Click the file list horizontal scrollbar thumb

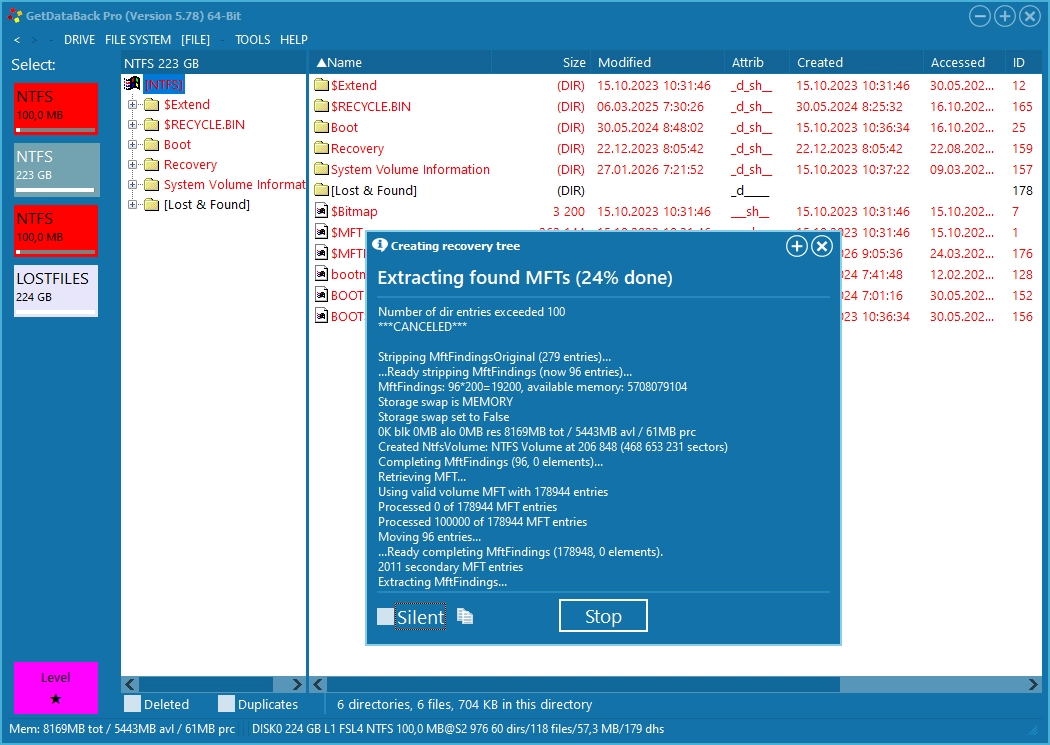pos(583,684)
